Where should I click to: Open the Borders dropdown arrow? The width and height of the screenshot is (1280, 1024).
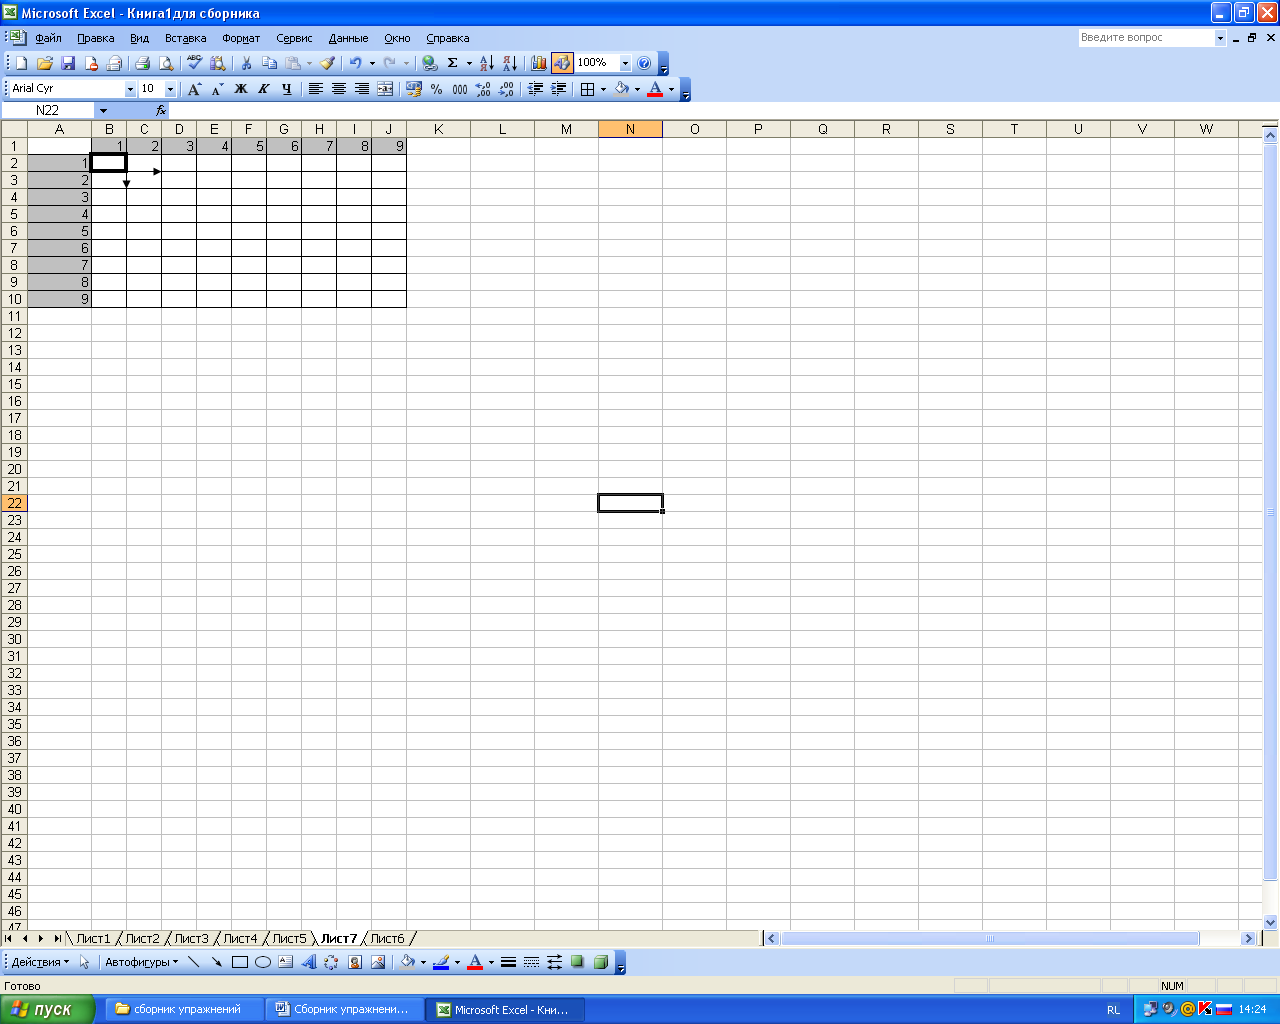603,89
